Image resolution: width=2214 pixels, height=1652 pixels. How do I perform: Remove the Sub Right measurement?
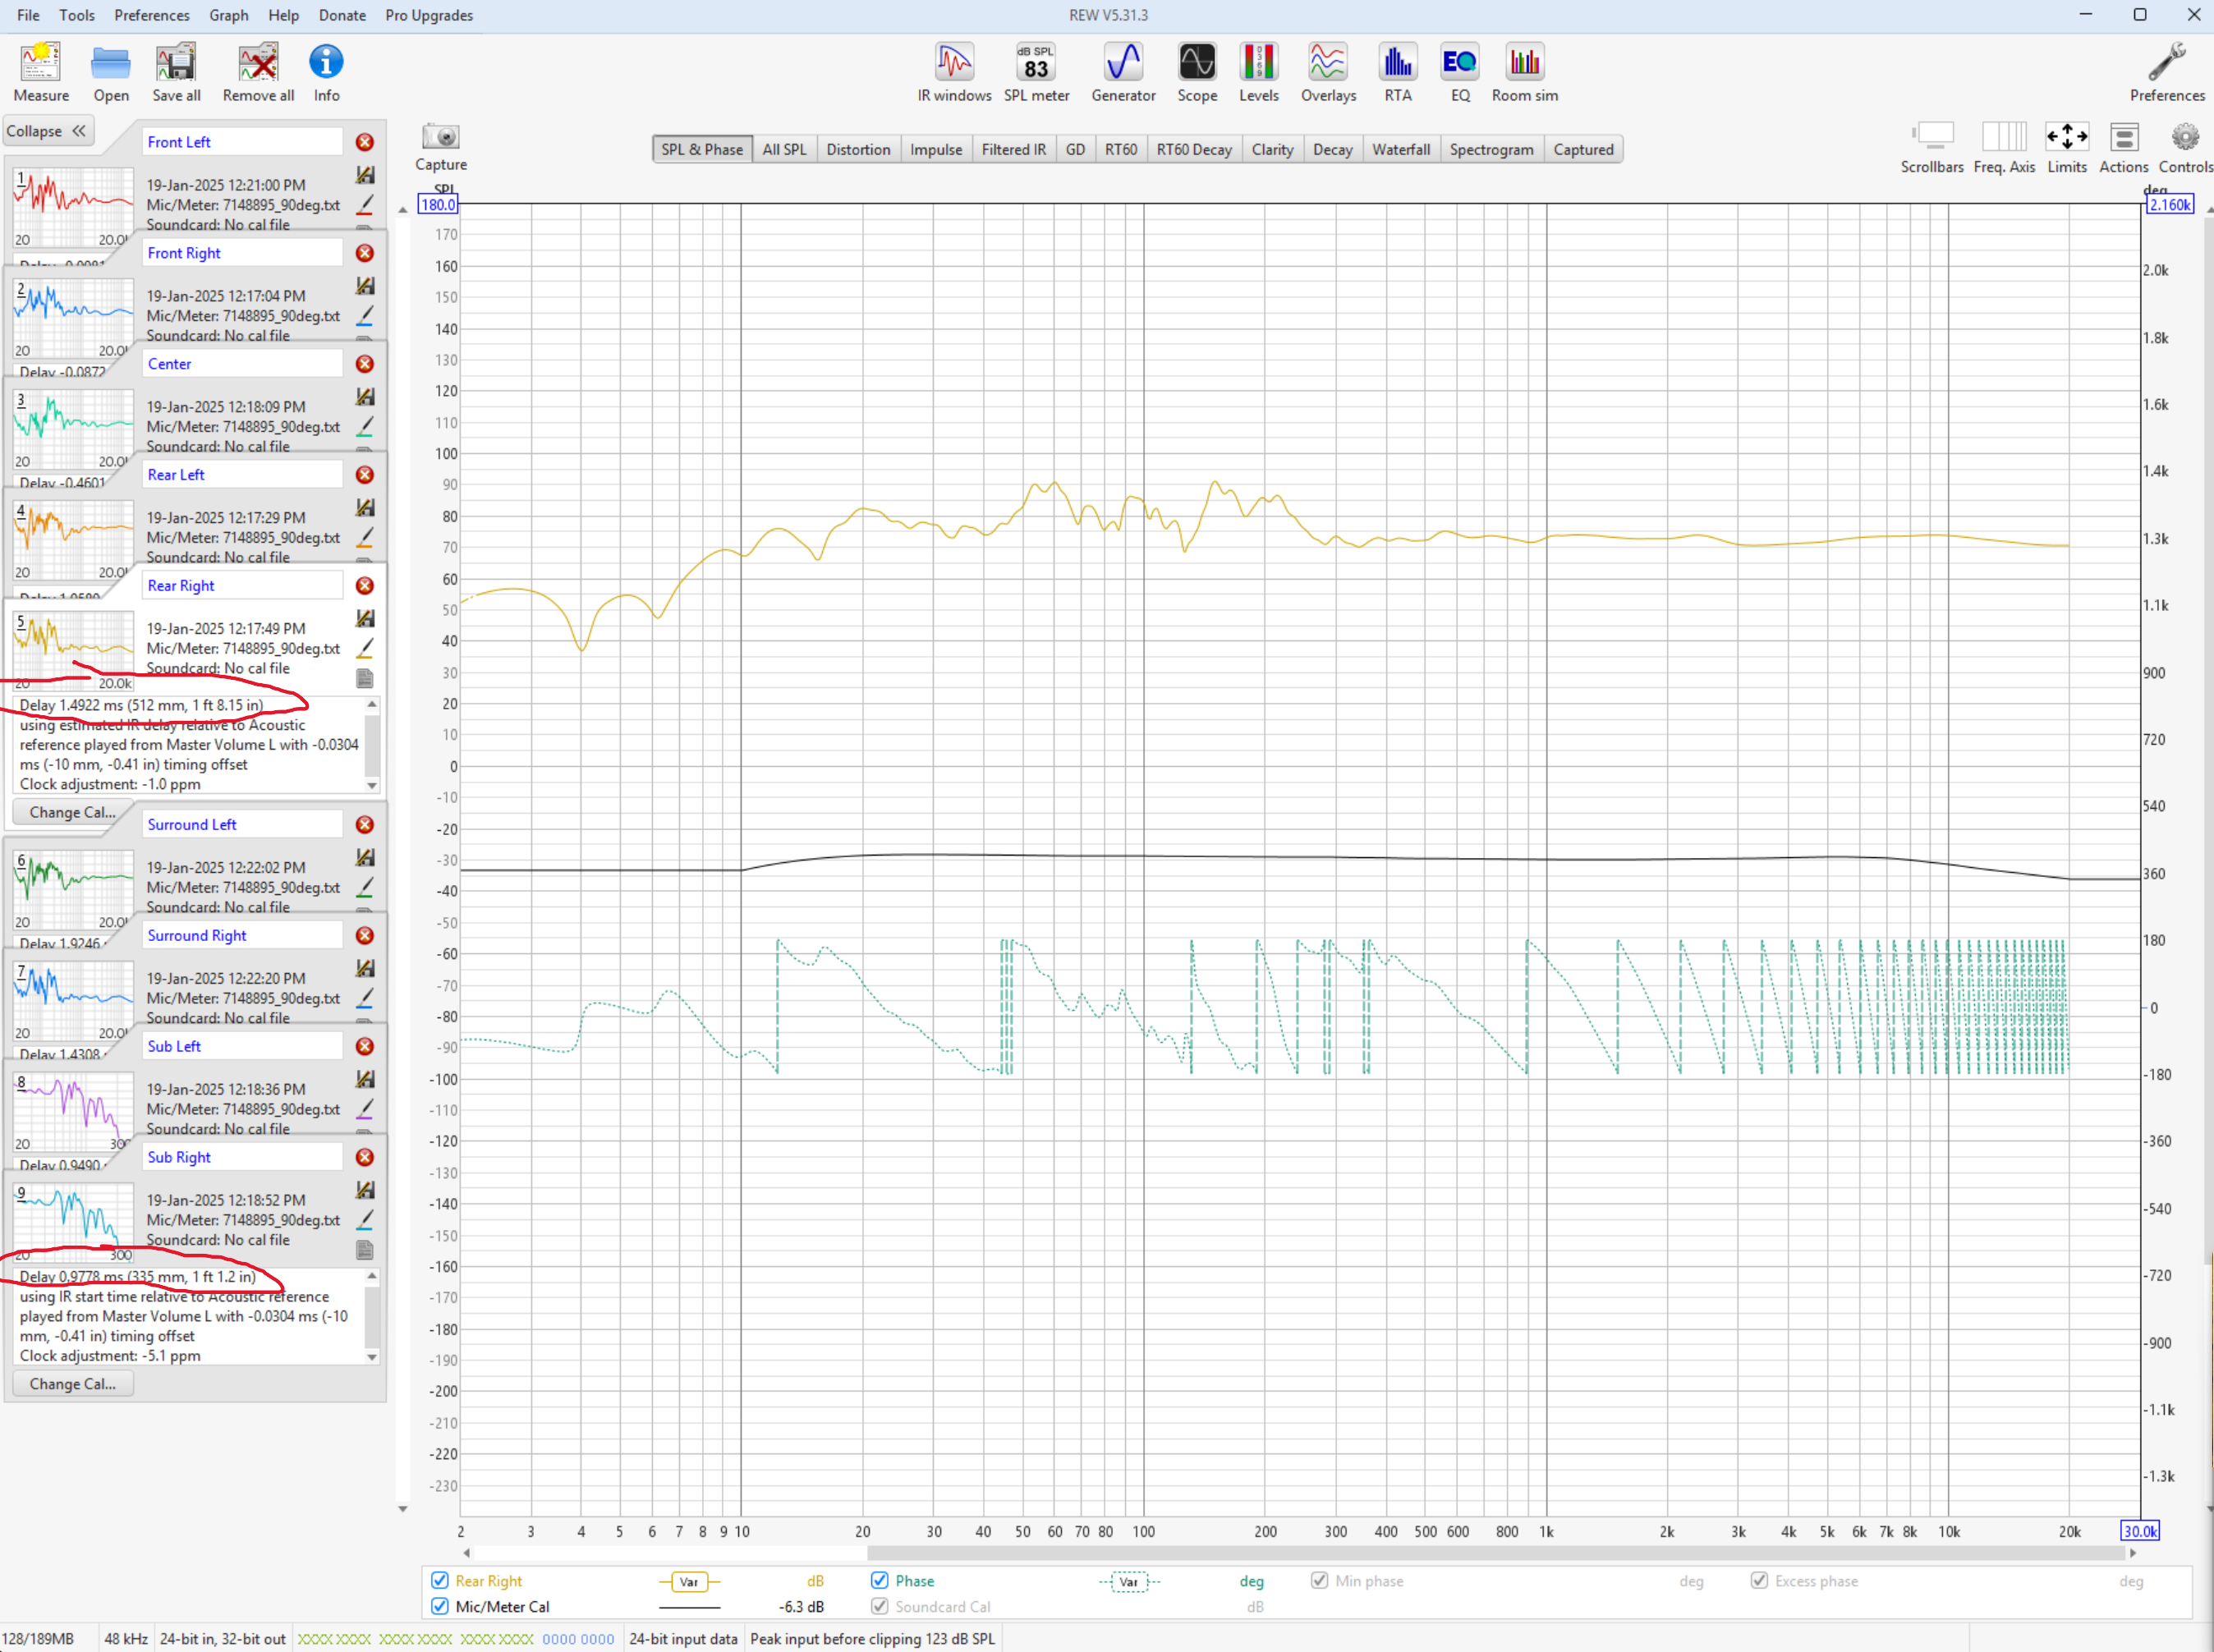tap(365, 1157)
